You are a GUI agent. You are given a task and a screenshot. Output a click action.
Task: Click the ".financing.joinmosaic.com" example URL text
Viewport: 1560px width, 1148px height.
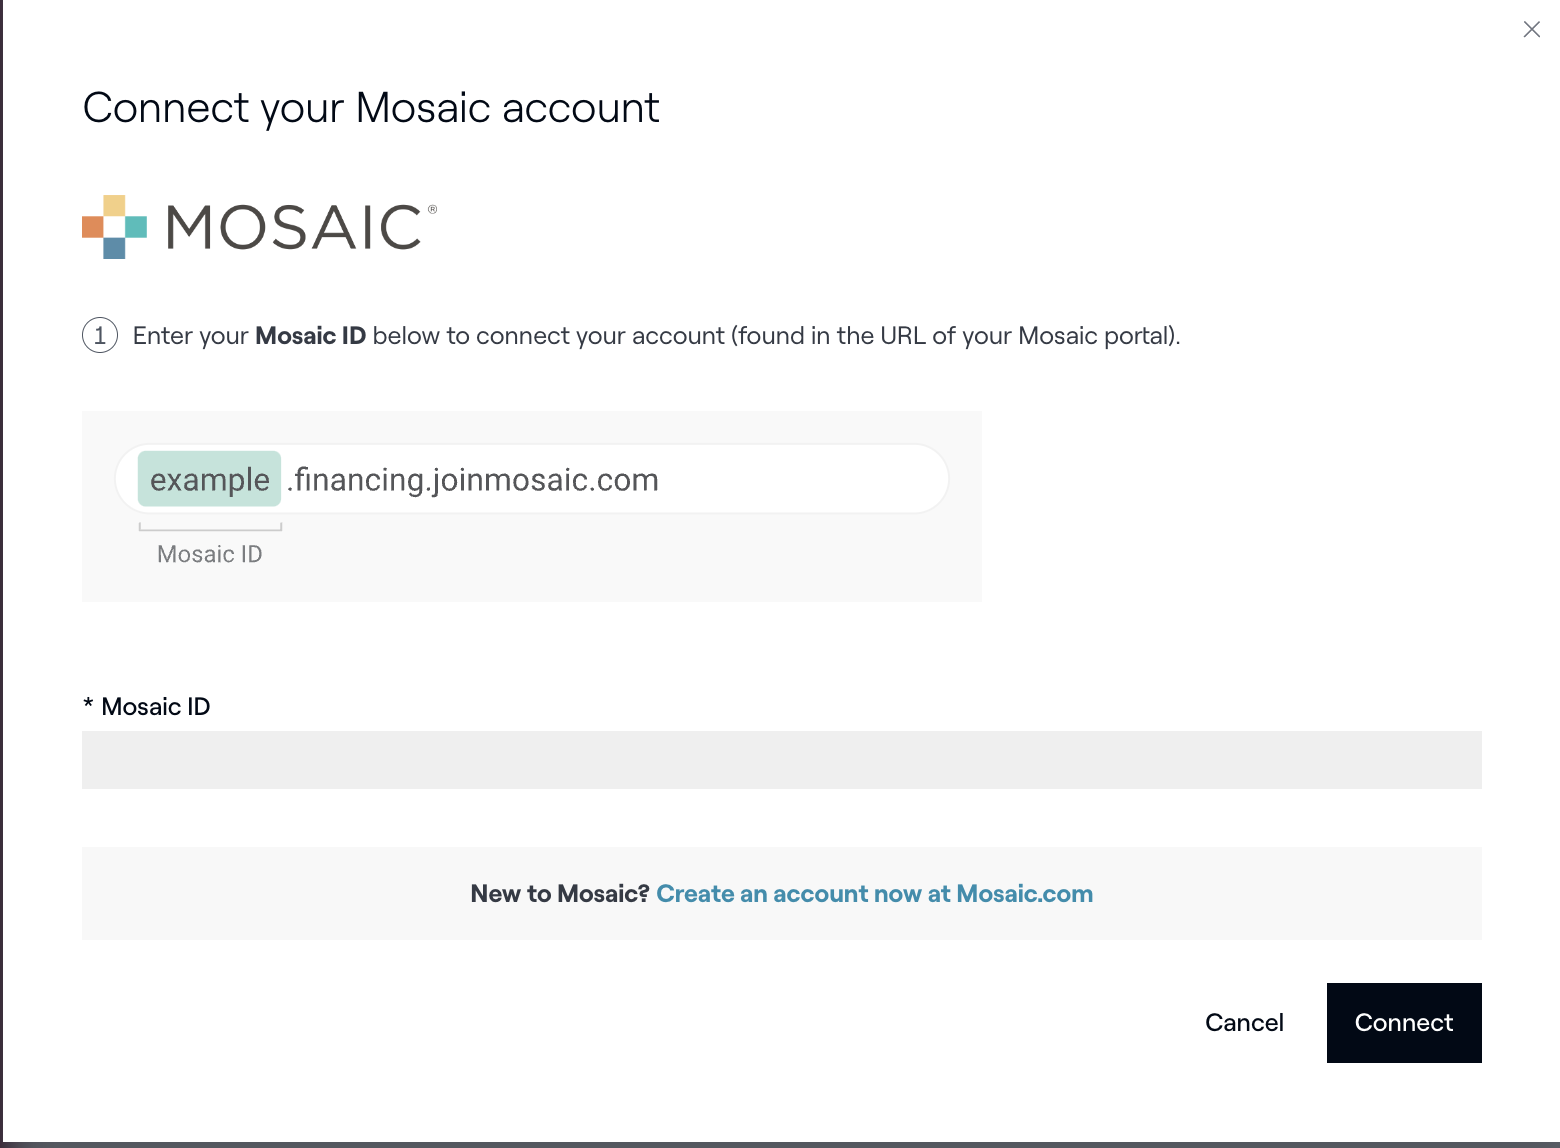pos(473,480)
